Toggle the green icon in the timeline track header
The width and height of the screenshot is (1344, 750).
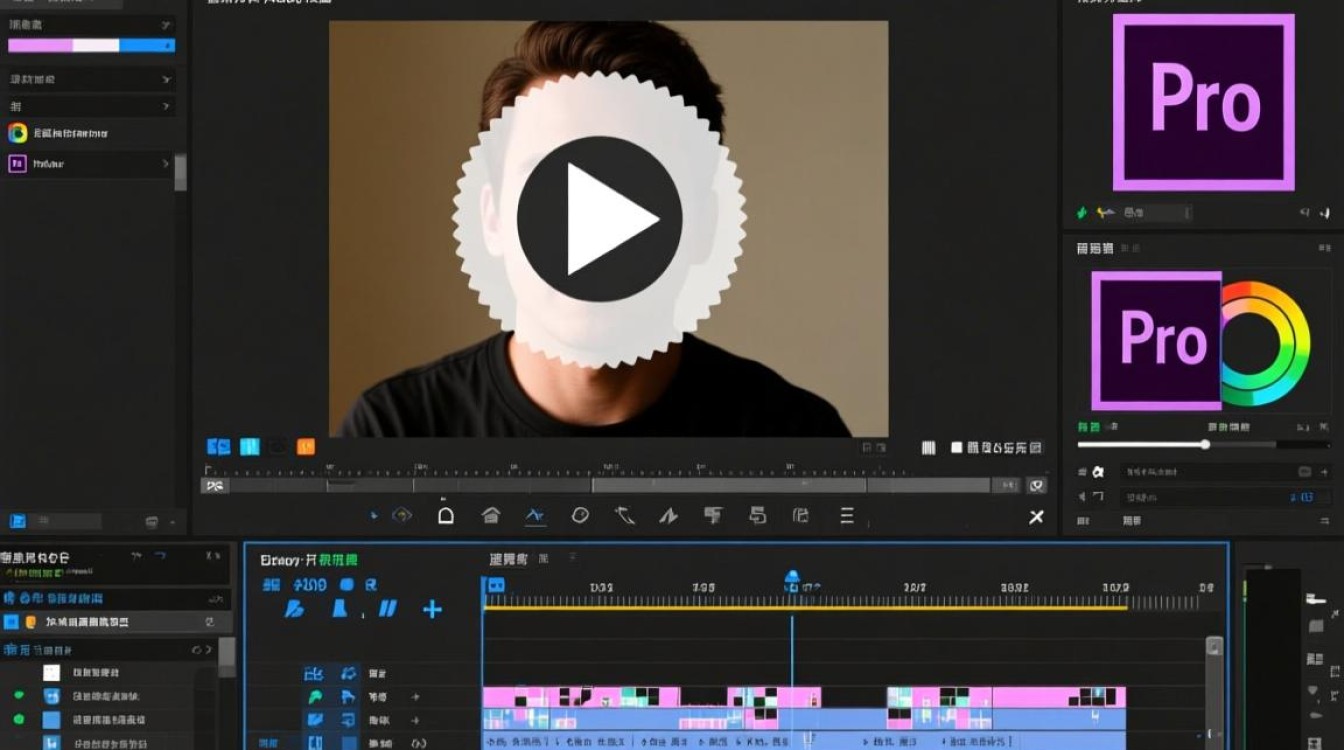(315, 697)
